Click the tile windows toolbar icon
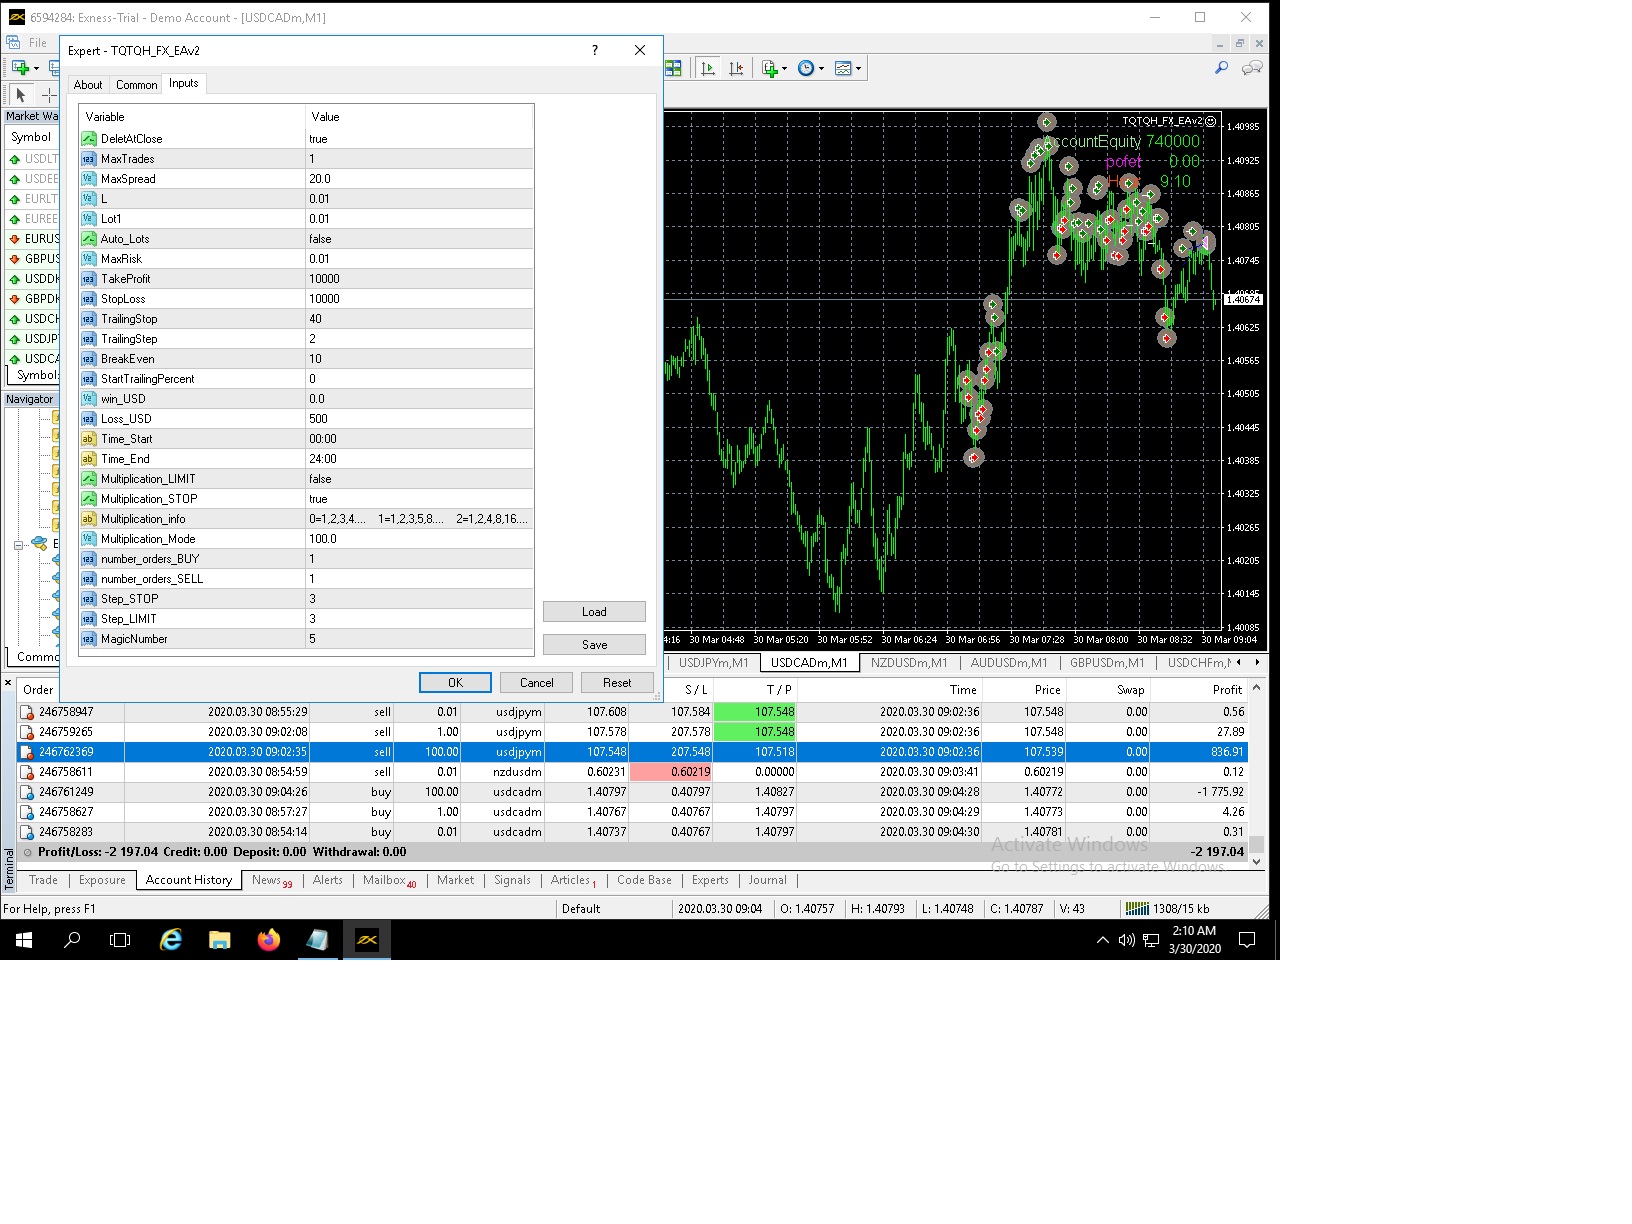The height and width of the screenshot is (1224, 1632). 673,69
